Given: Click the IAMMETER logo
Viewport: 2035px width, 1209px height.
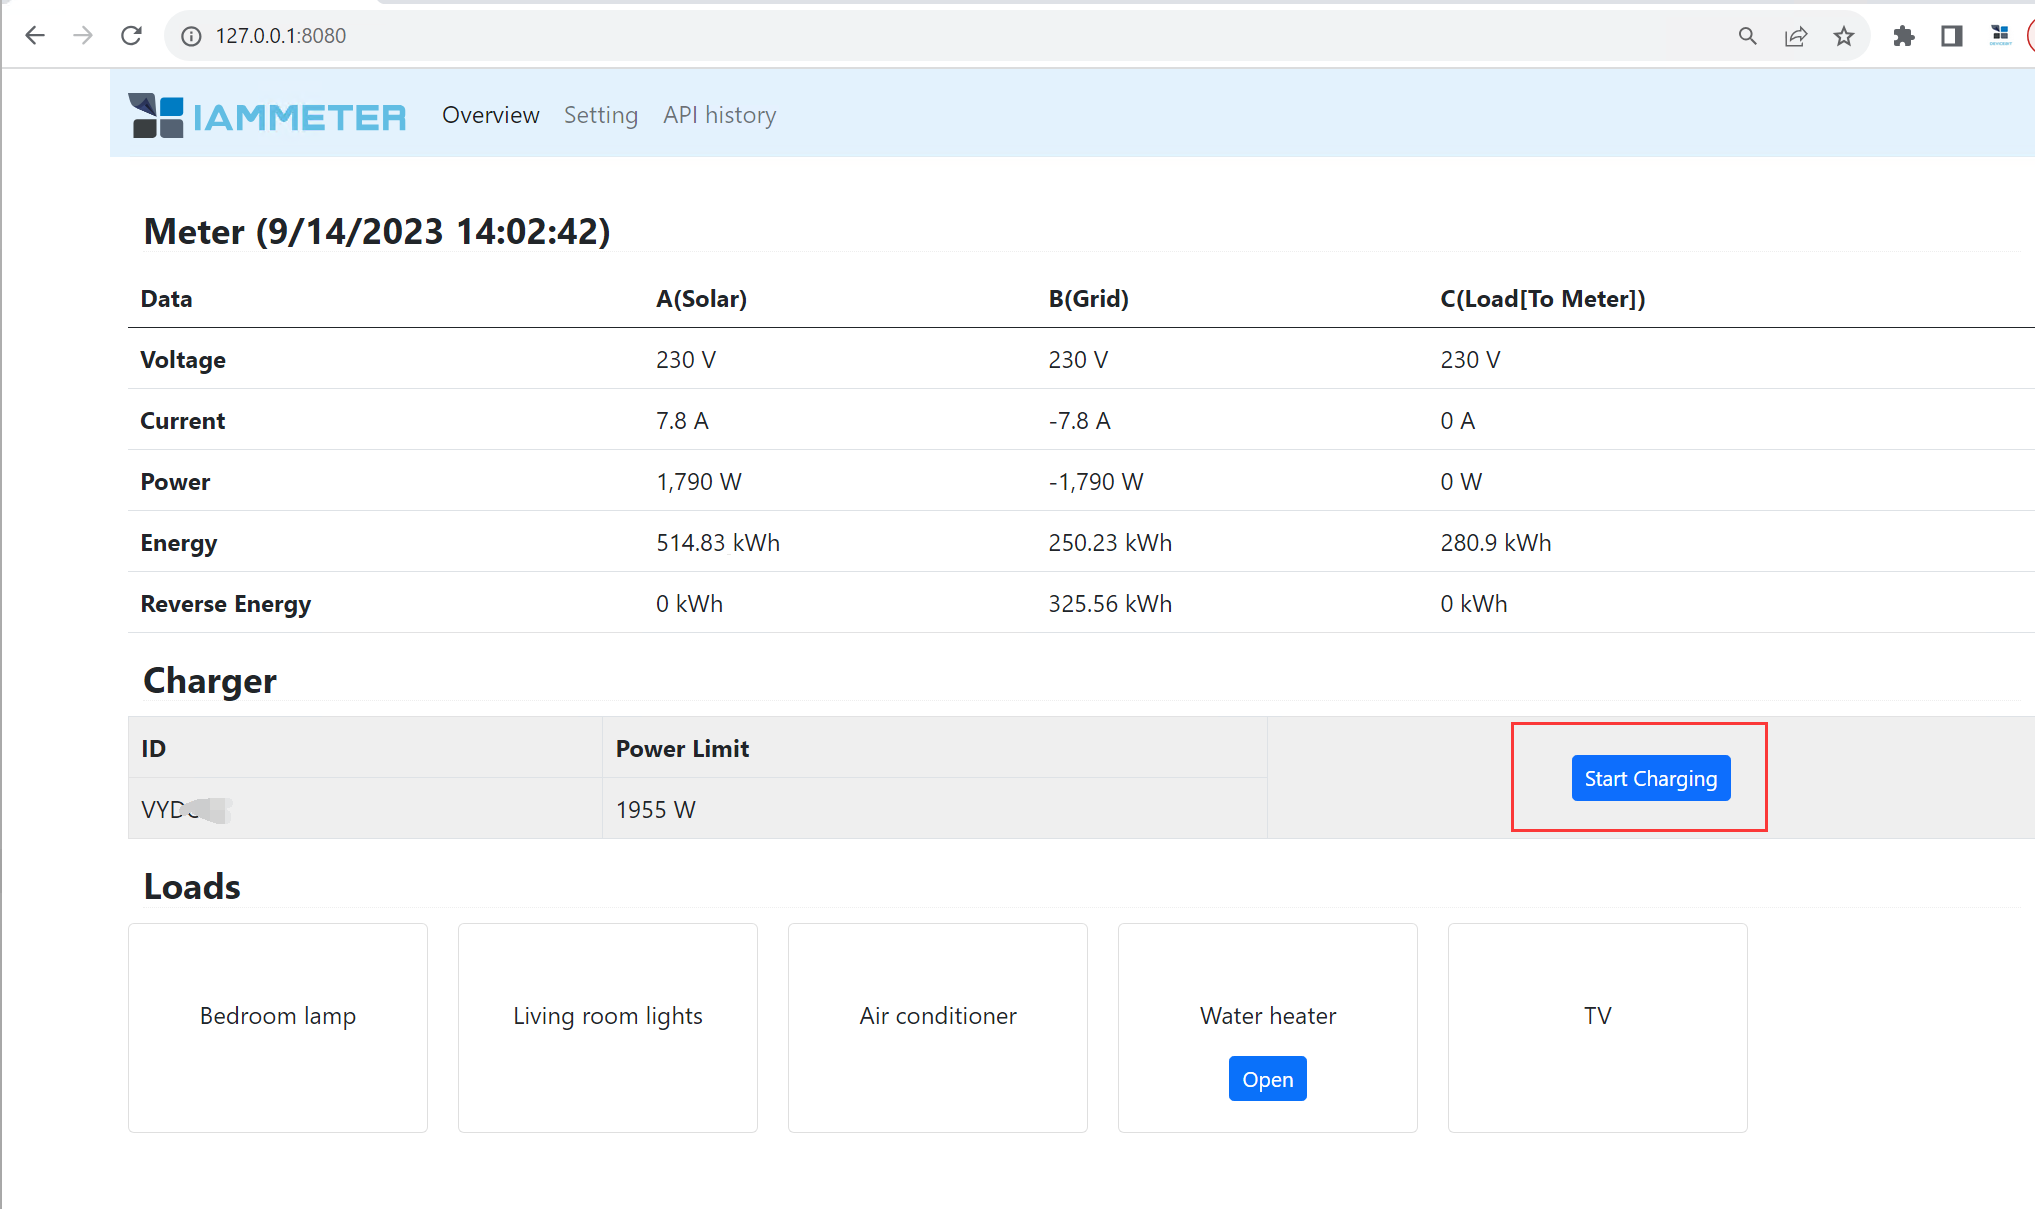Looking at the screenshot, I should (267, 116).
